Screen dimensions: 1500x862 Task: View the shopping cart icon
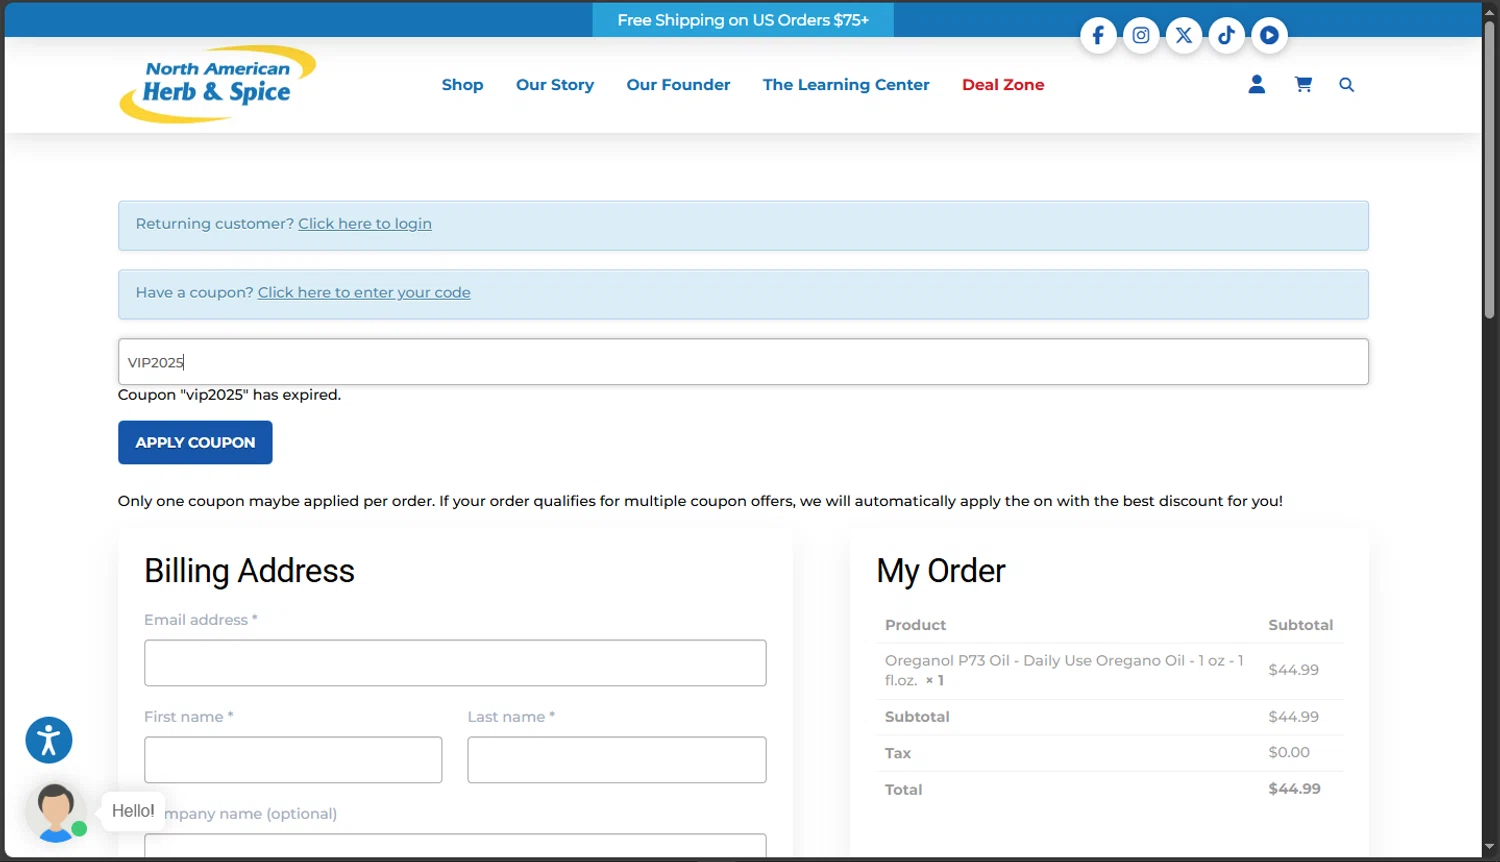(1303, 85)
